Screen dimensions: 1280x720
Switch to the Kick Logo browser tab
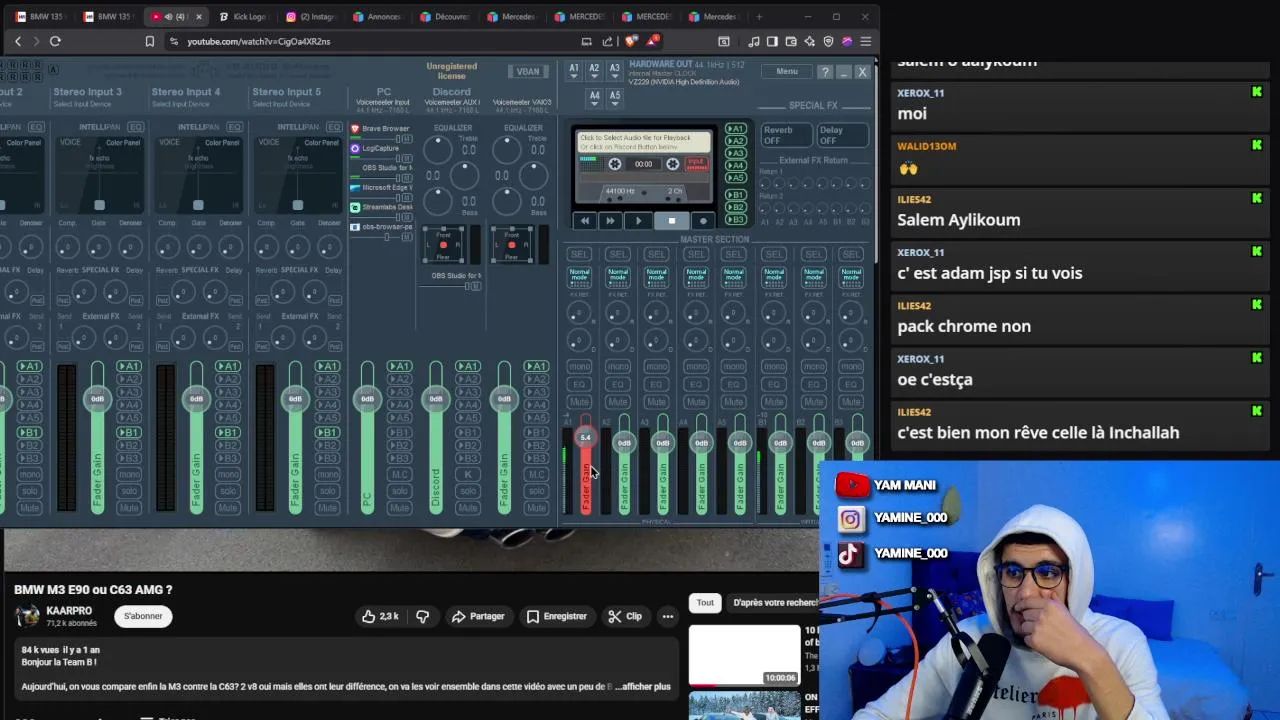(x=241, y=16)
